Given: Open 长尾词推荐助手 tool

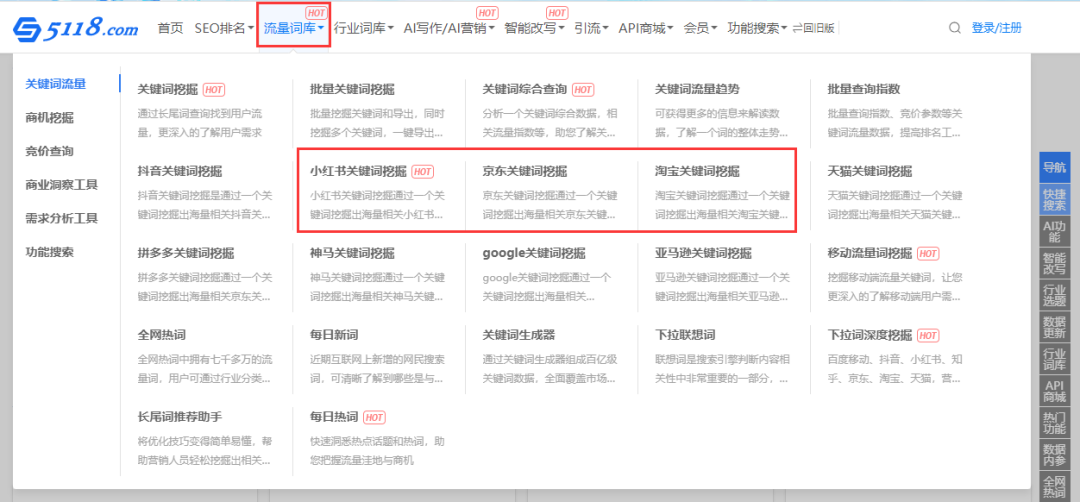Looking at the screenshot, I should (180, 417).
